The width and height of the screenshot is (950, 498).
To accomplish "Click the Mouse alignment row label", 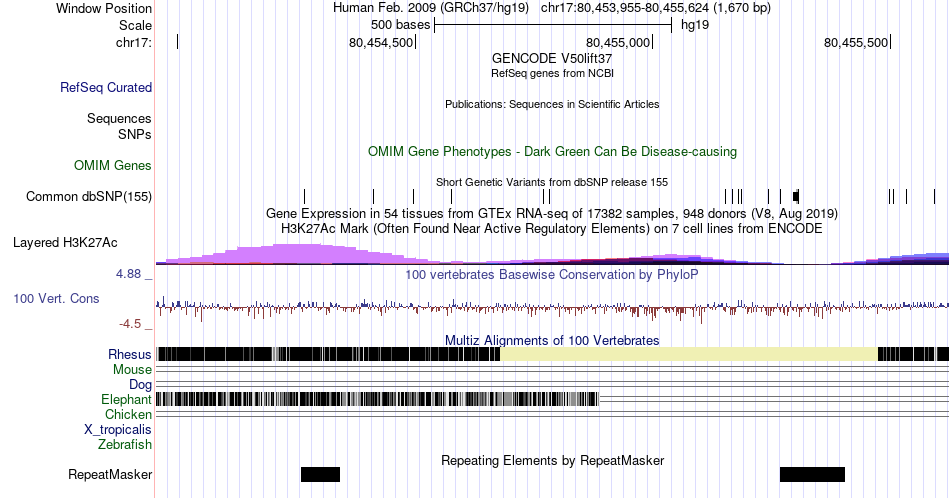I will point(132,370).
